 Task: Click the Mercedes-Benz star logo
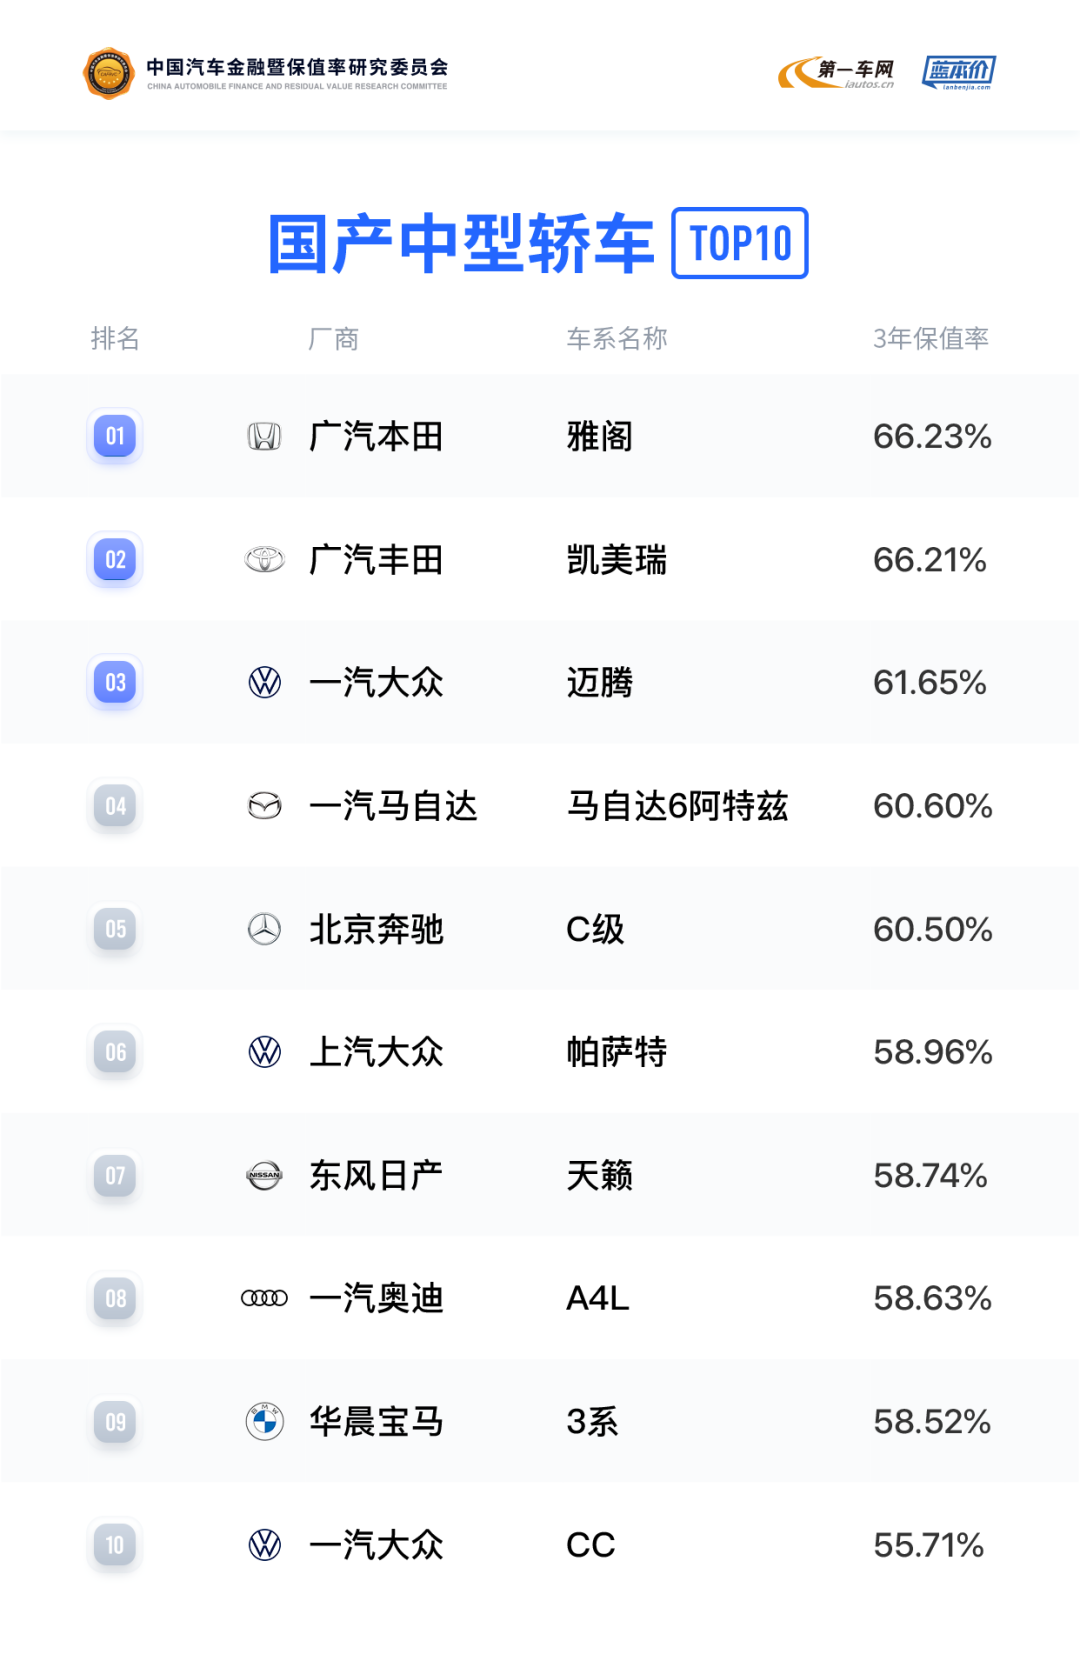[x=264, y=929]
